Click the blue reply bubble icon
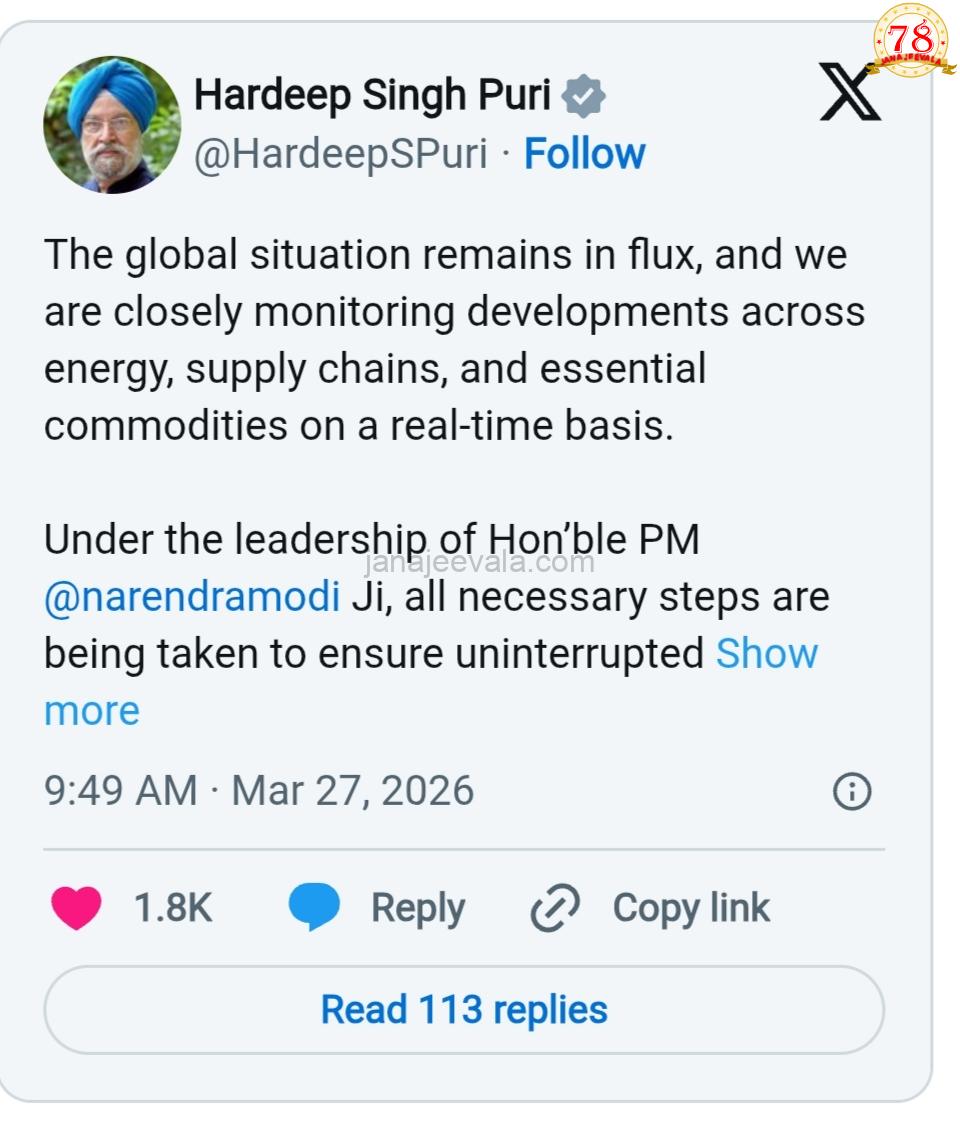 point(314,908)
